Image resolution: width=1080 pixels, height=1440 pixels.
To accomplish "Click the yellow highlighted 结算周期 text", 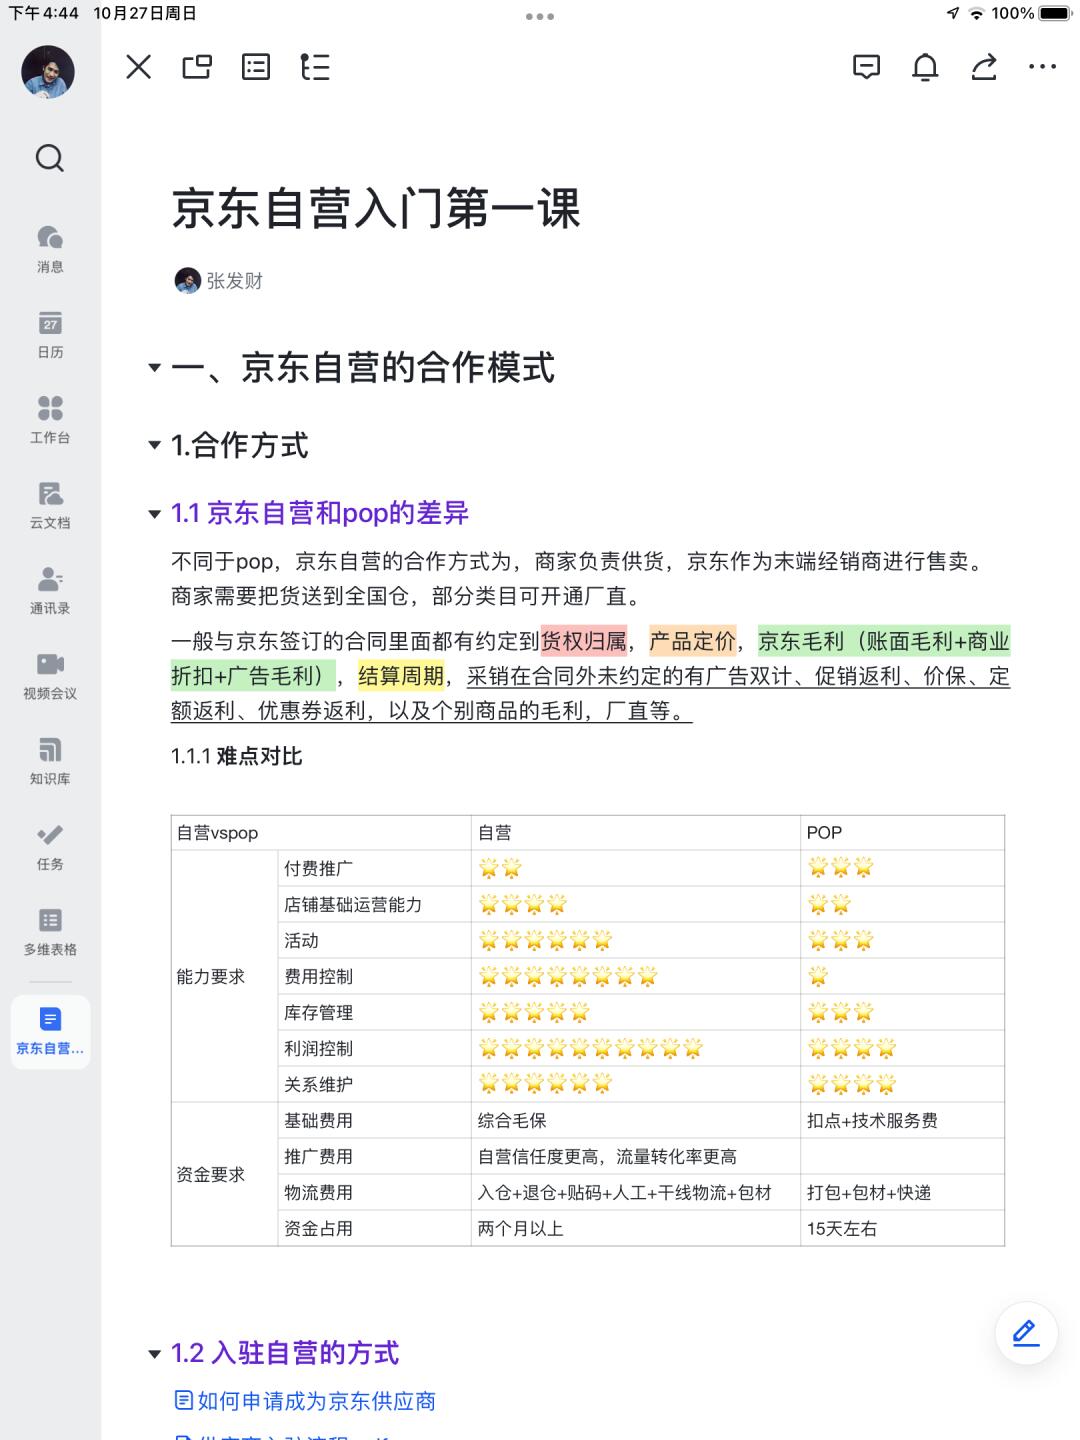I will 401,676.
